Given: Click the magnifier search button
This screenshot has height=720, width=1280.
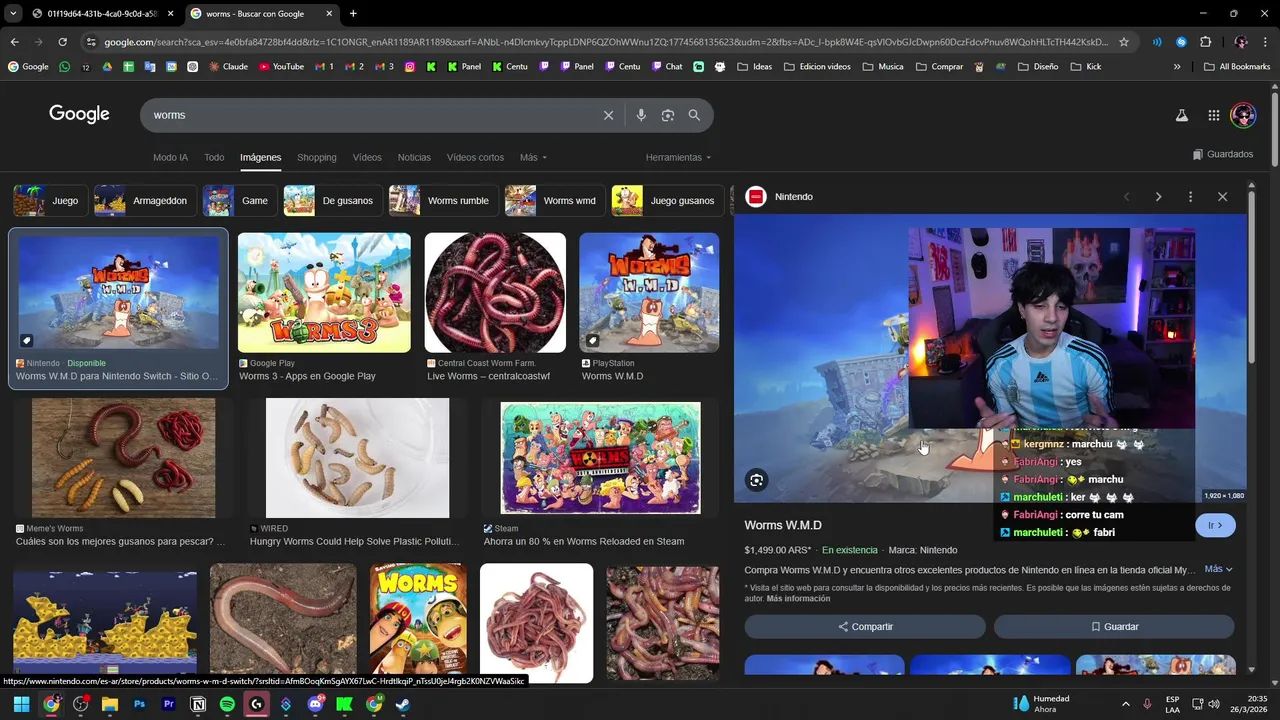Looking at the screenshot, I should point(694,115).
